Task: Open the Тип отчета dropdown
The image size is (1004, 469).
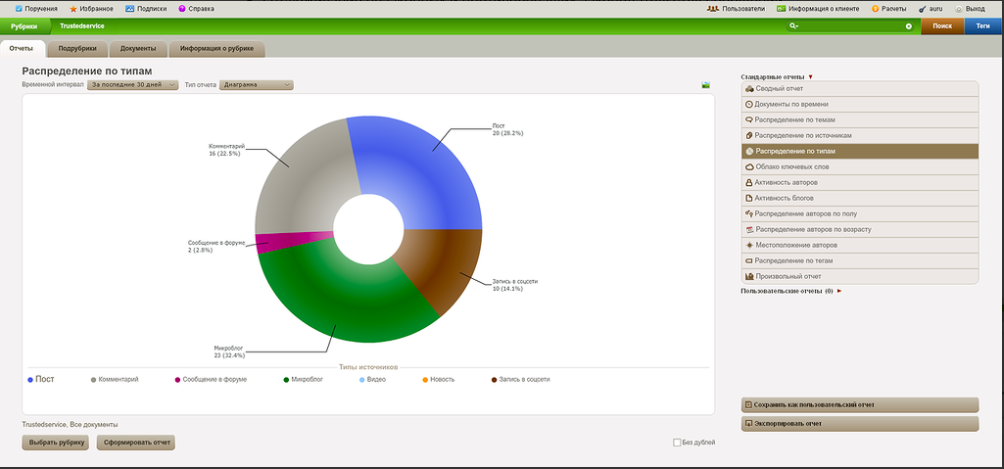Action: tap(256, 85)
